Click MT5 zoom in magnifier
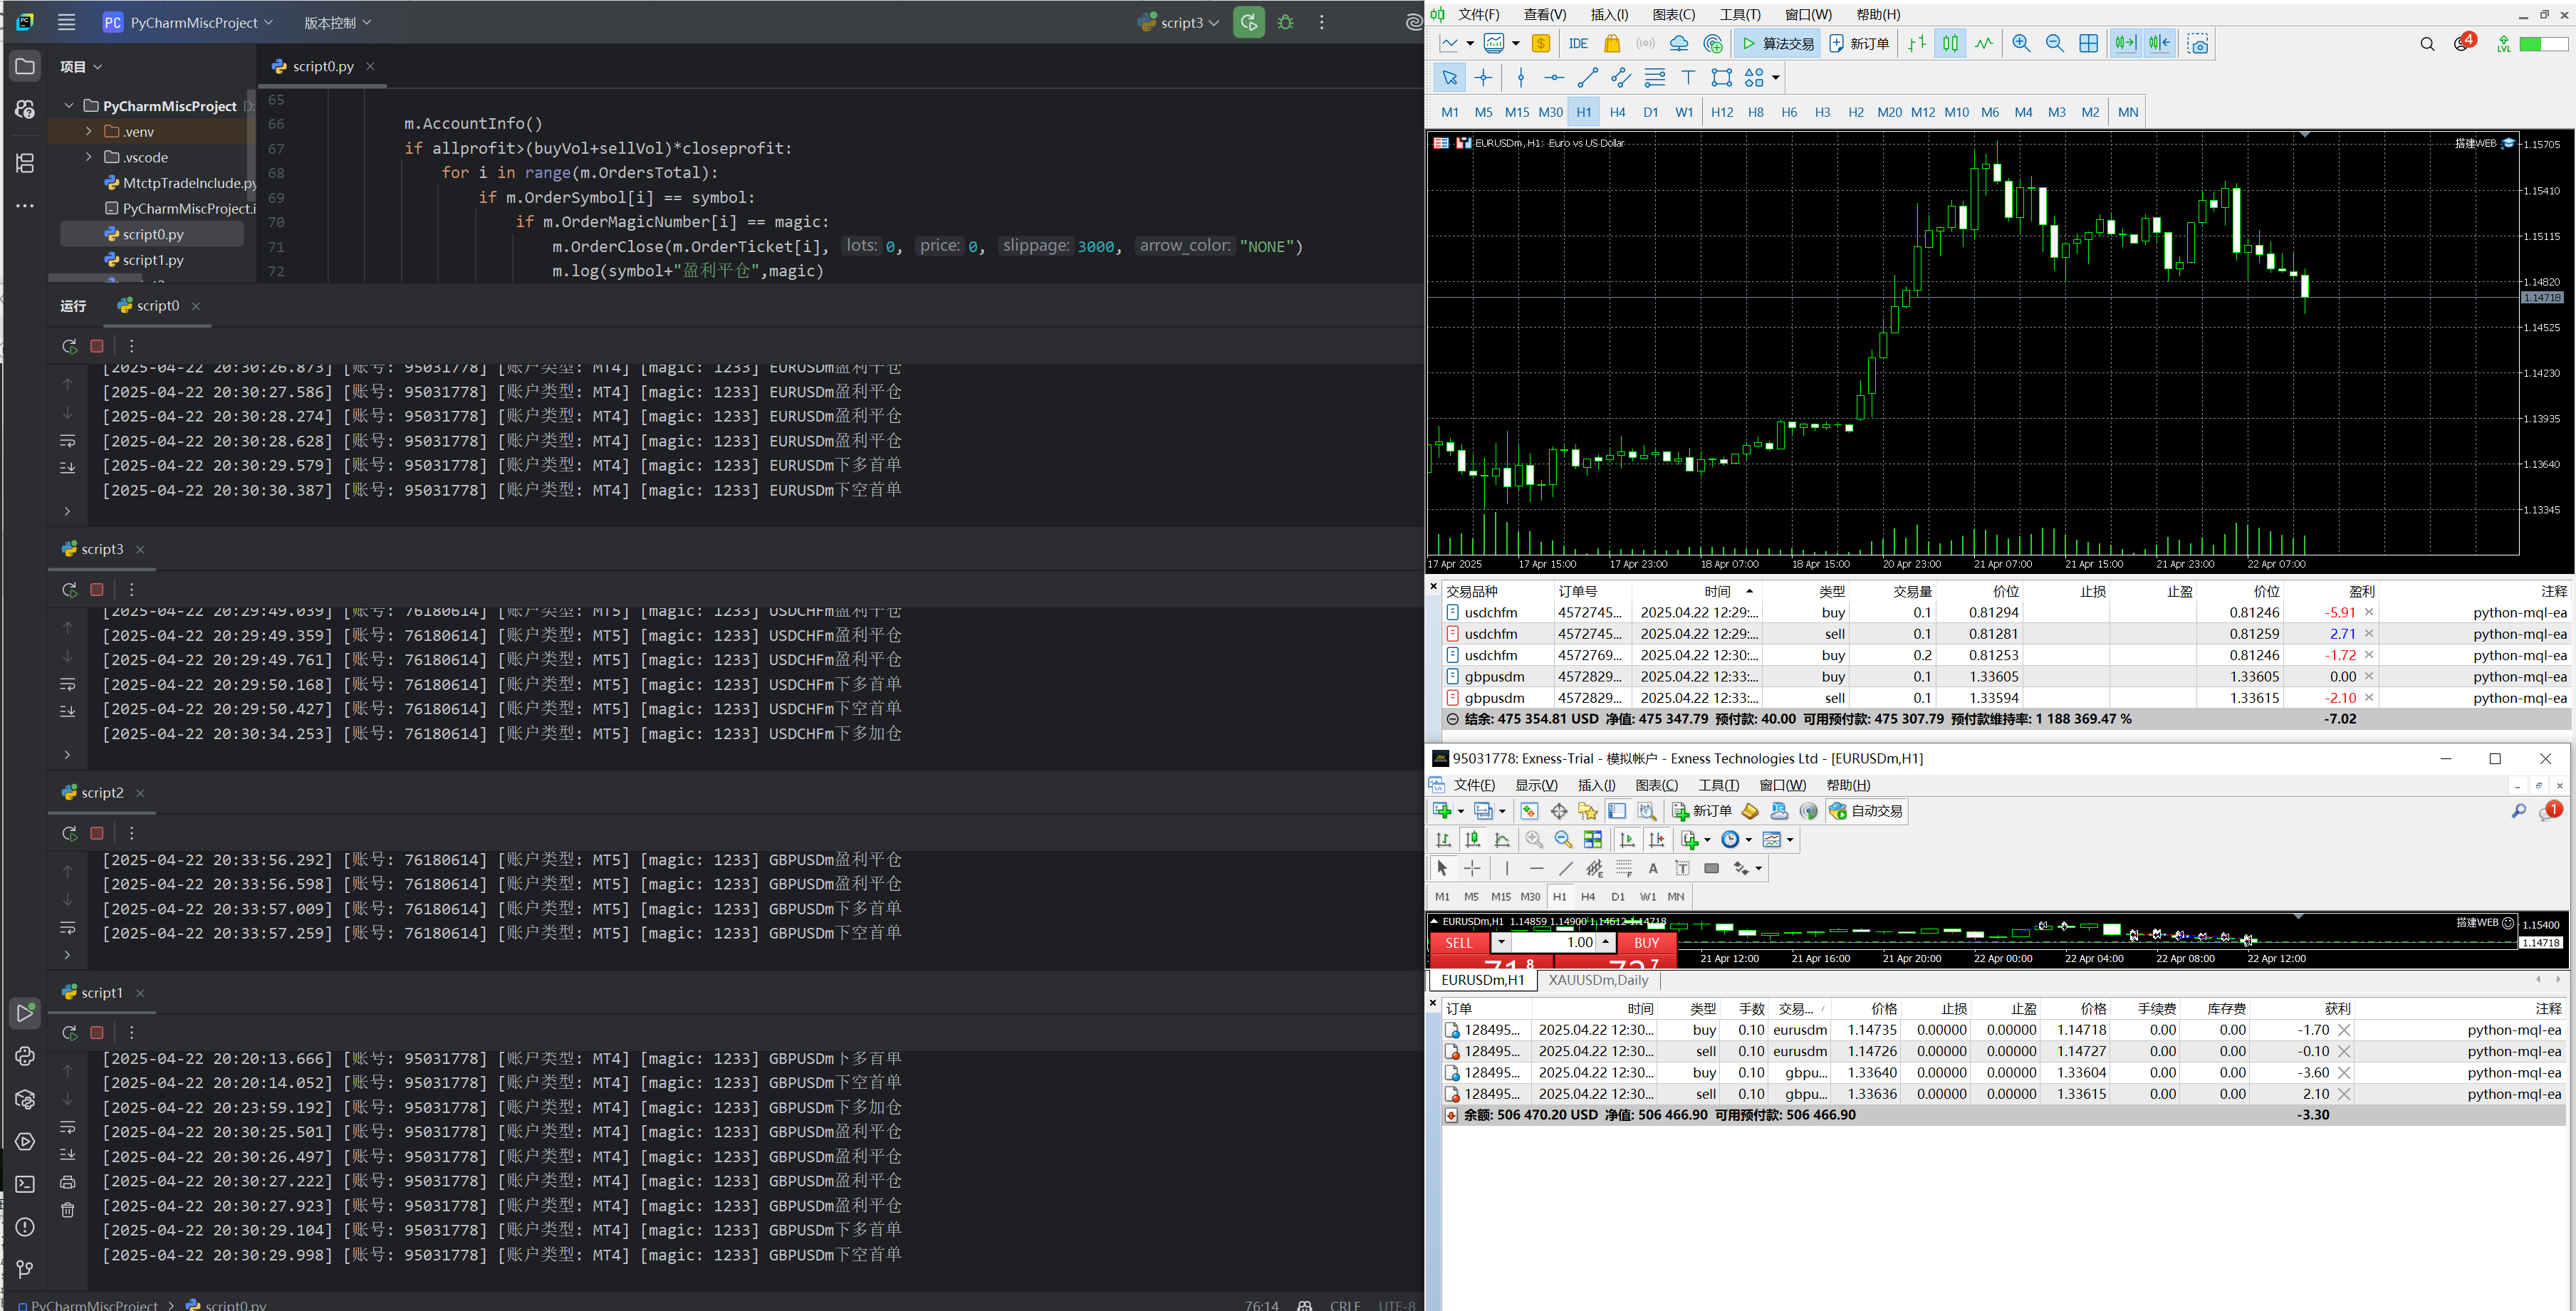Viewport: 2576px width, 1311px height. click(2021, 43)
